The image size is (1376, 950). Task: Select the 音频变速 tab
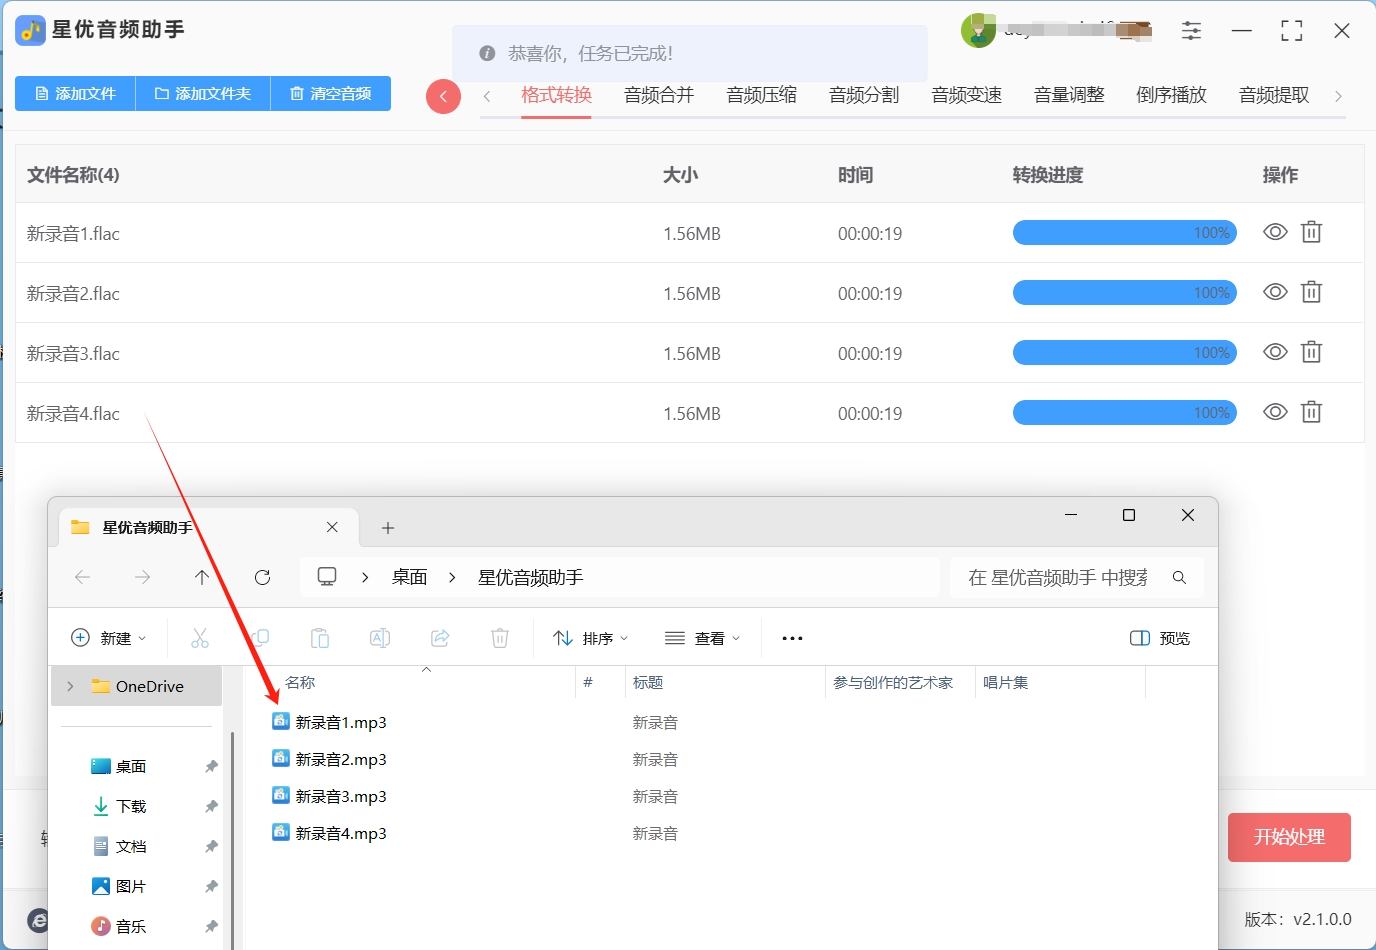click(966, 95)
